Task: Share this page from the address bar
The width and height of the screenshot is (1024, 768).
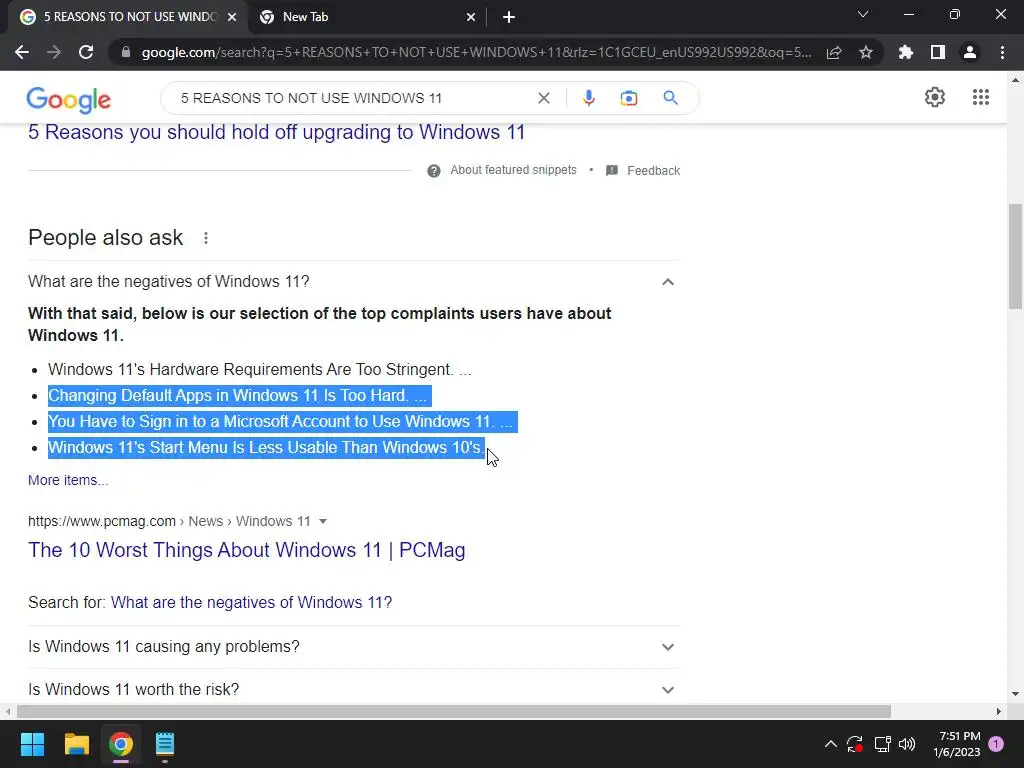Action: pos(834,52)
